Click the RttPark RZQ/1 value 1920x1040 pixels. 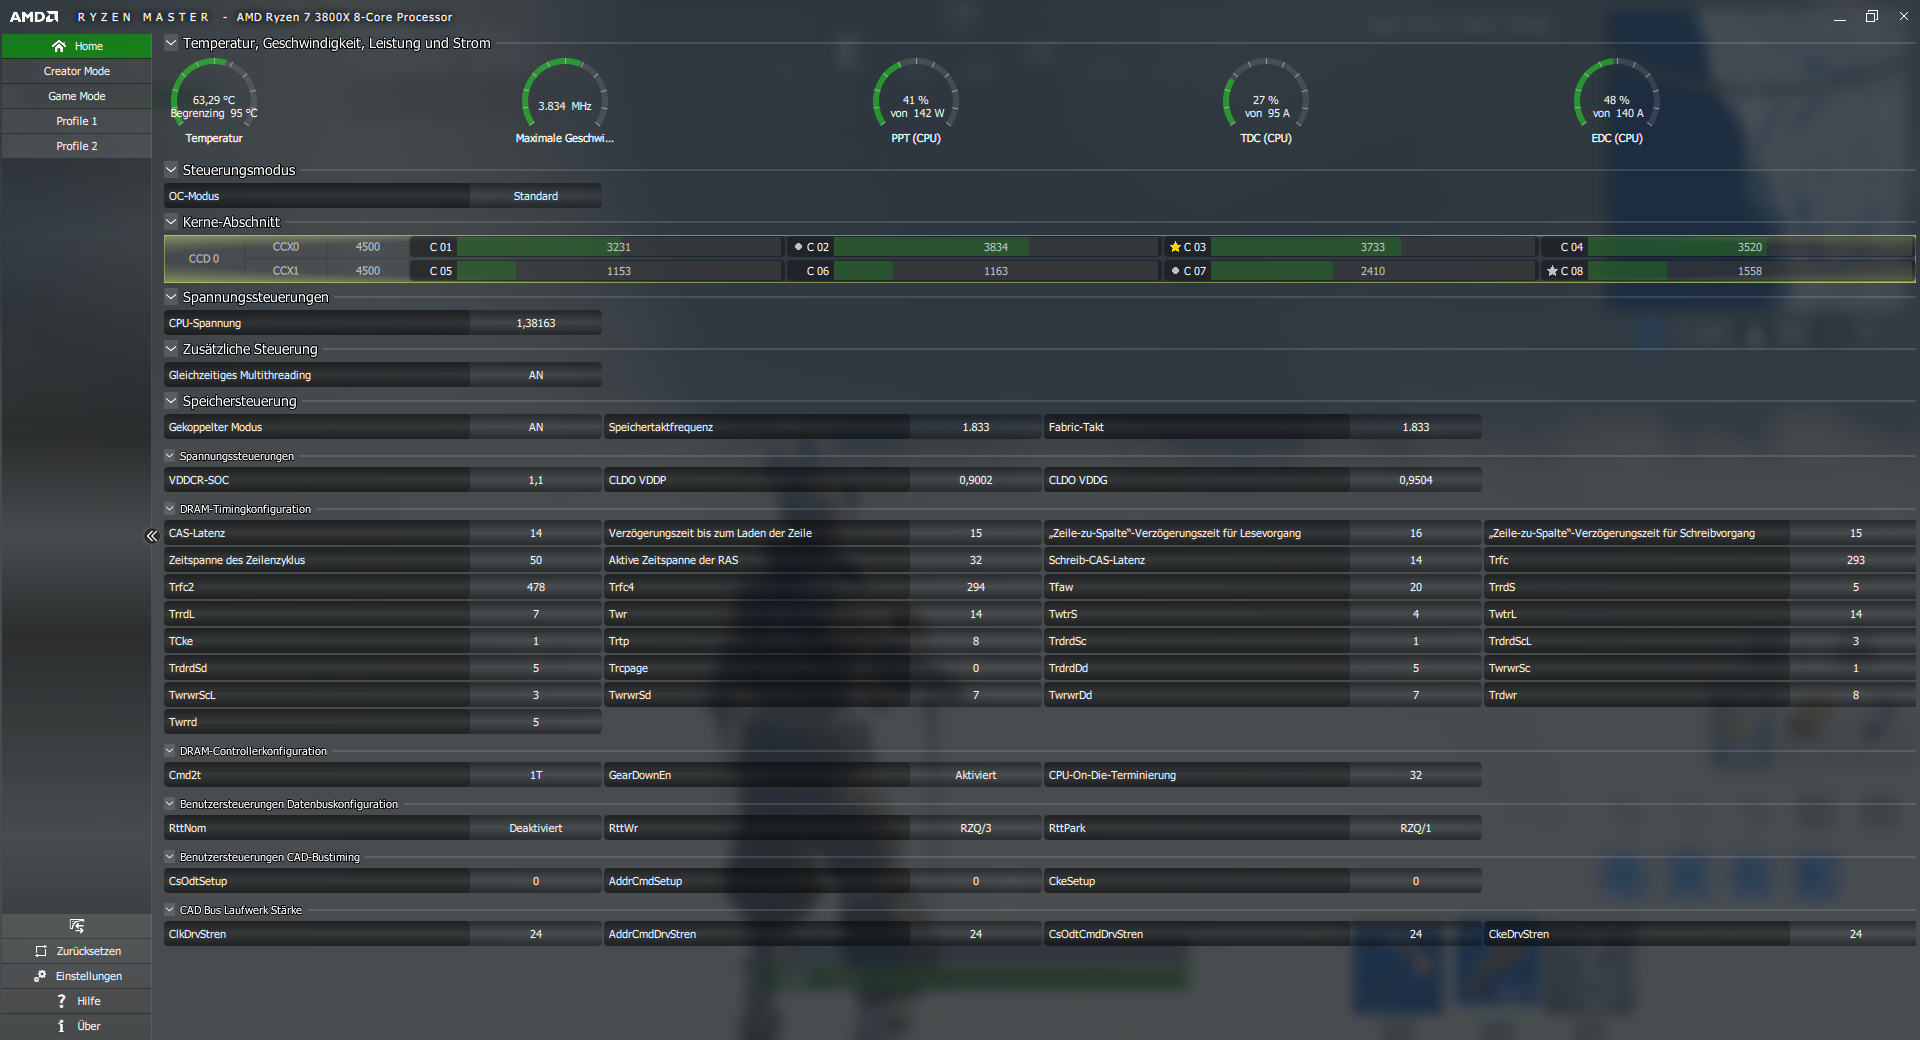tap(1416, 828)
